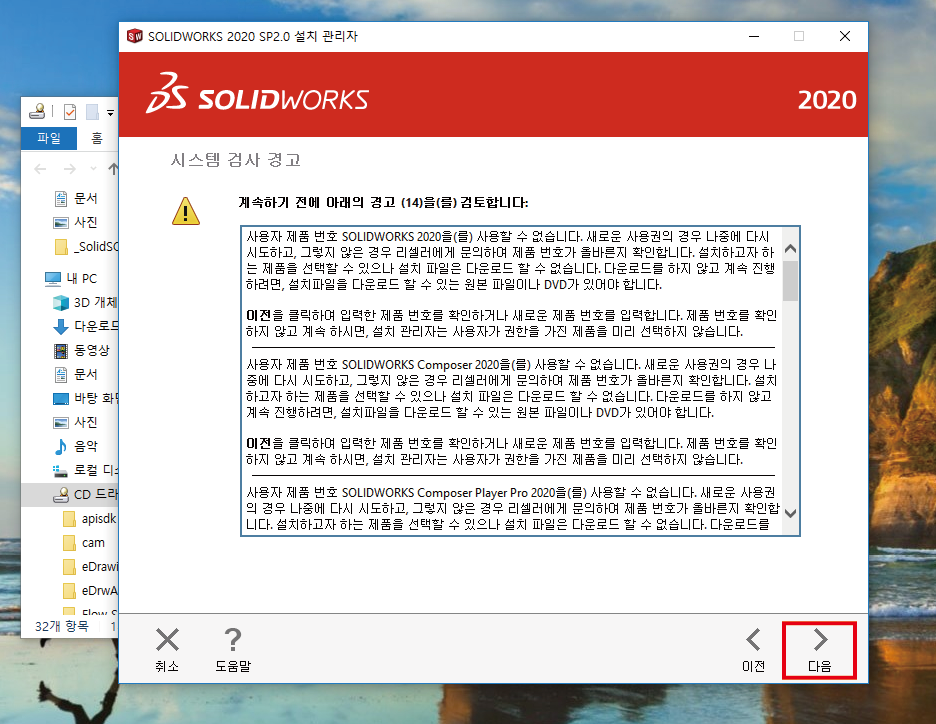Click the yellow warning triangle icon
The image size is (936, 724).
pyautogui.click(x=186, y=211)
